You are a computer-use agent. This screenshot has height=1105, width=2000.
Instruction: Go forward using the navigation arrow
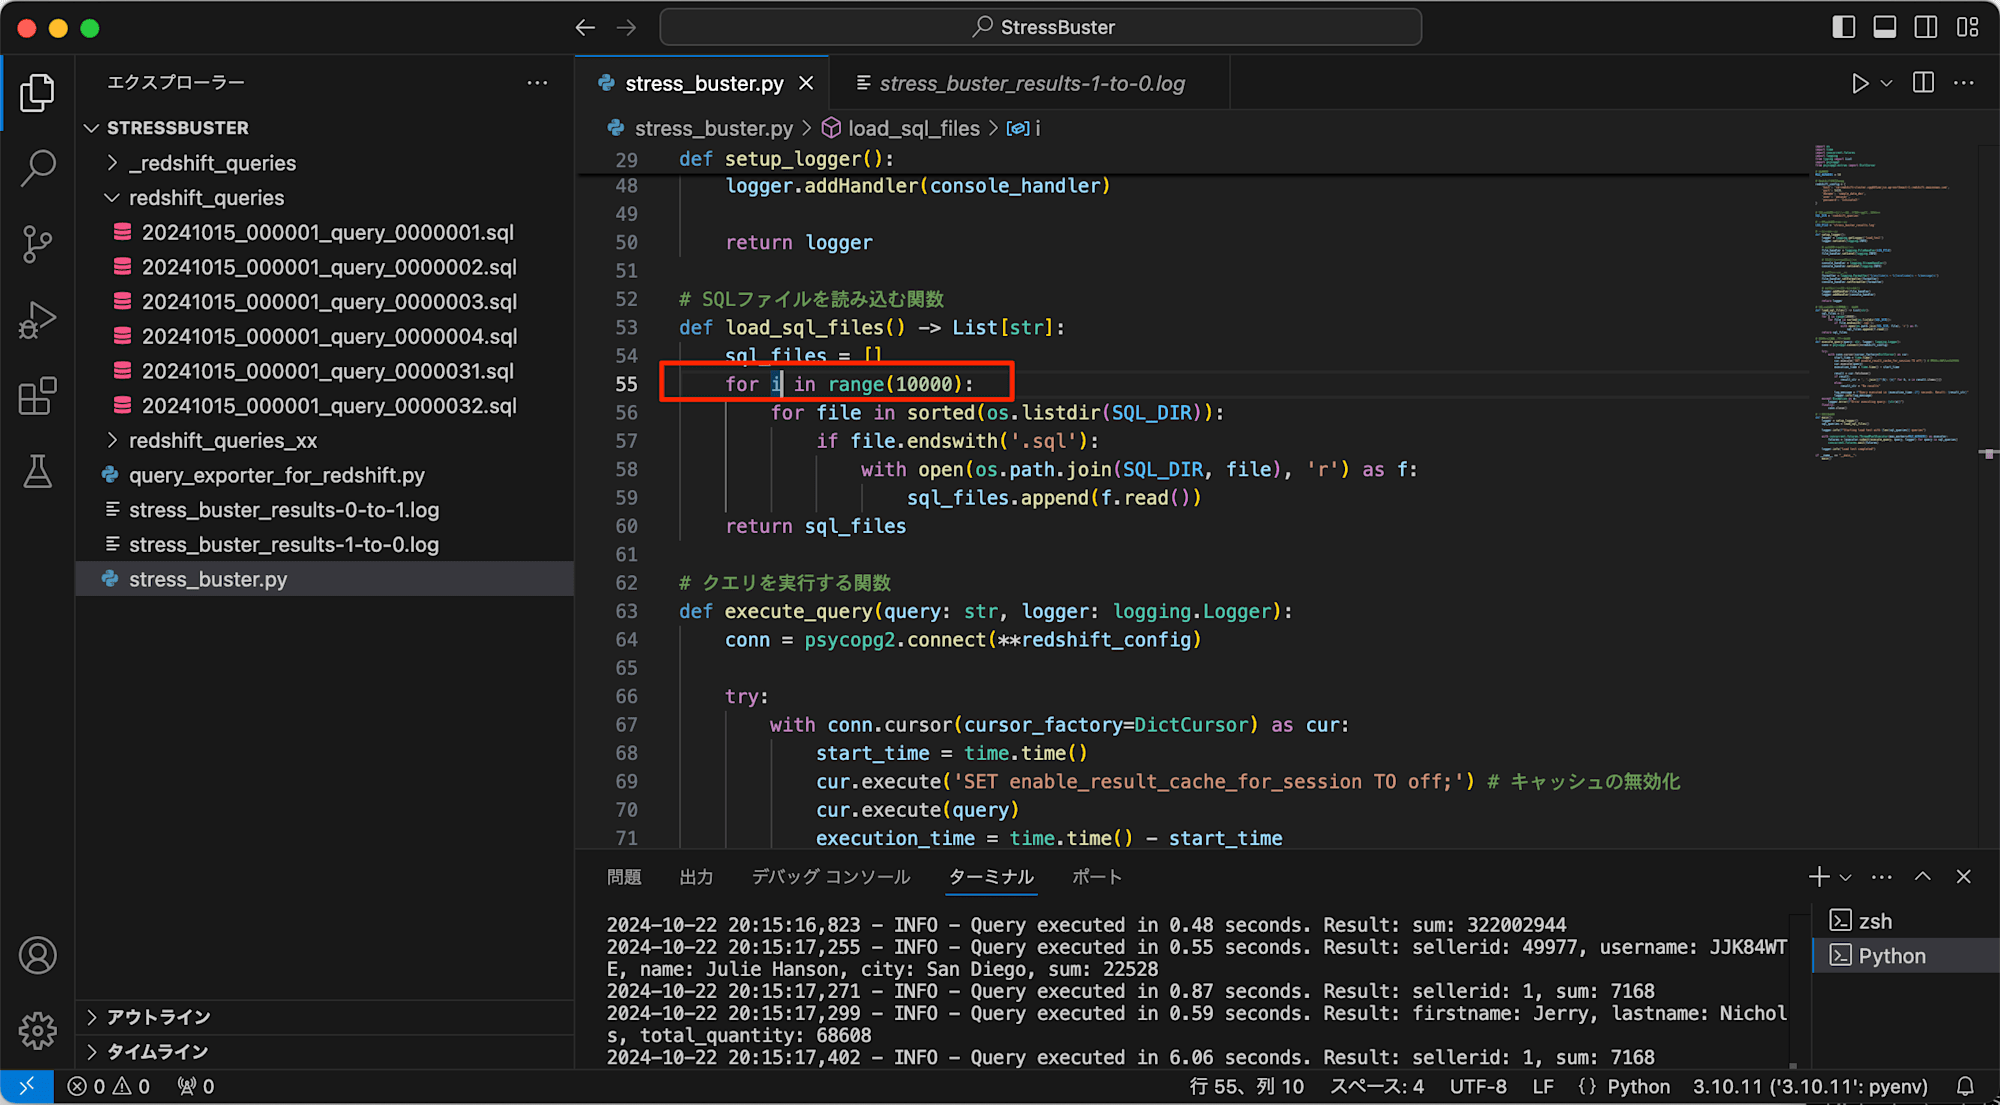(x=627, y=27)
